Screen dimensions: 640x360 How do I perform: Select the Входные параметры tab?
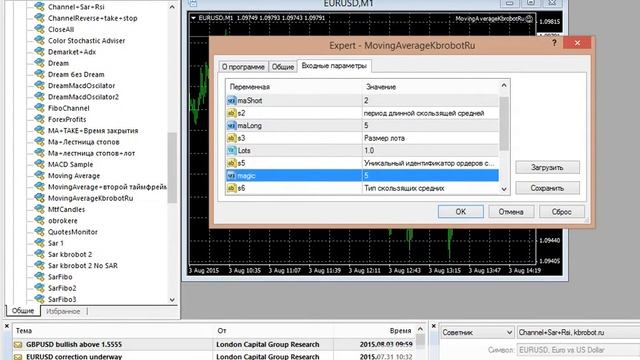(x=334, y=66)
